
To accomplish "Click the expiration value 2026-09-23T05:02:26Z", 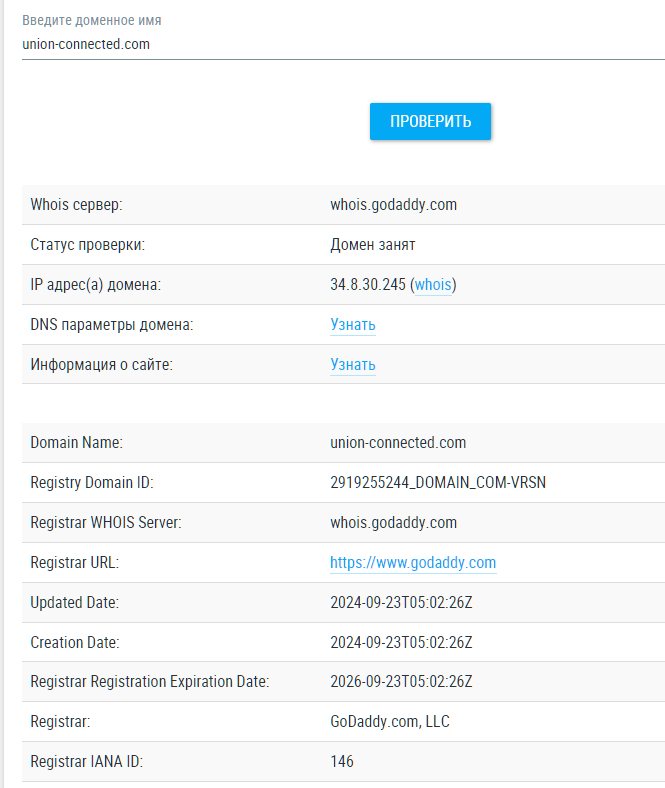I will tap(401, 681).
